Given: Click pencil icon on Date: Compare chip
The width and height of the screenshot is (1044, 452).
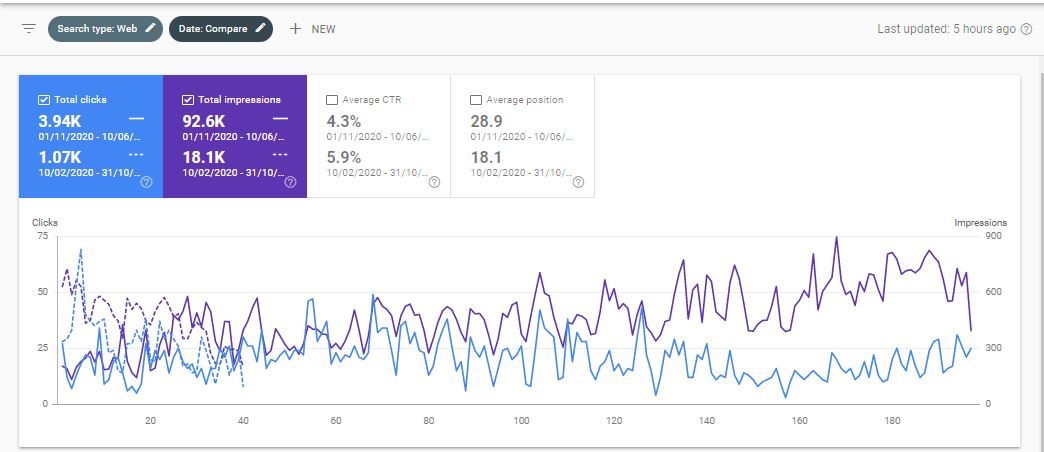Looking at the screenshot, I should [x=260, y=29].
